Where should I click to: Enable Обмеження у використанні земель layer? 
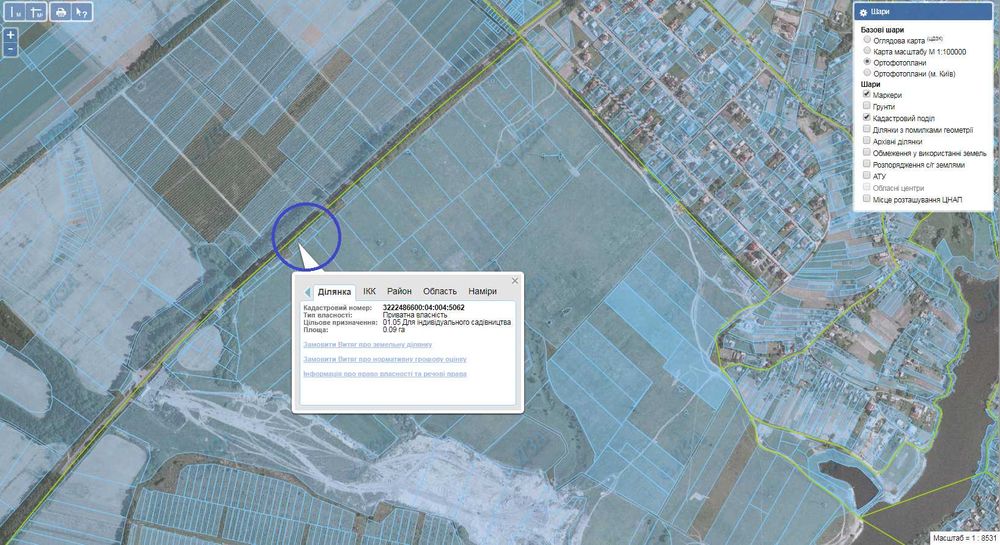[x=867, y=152]
